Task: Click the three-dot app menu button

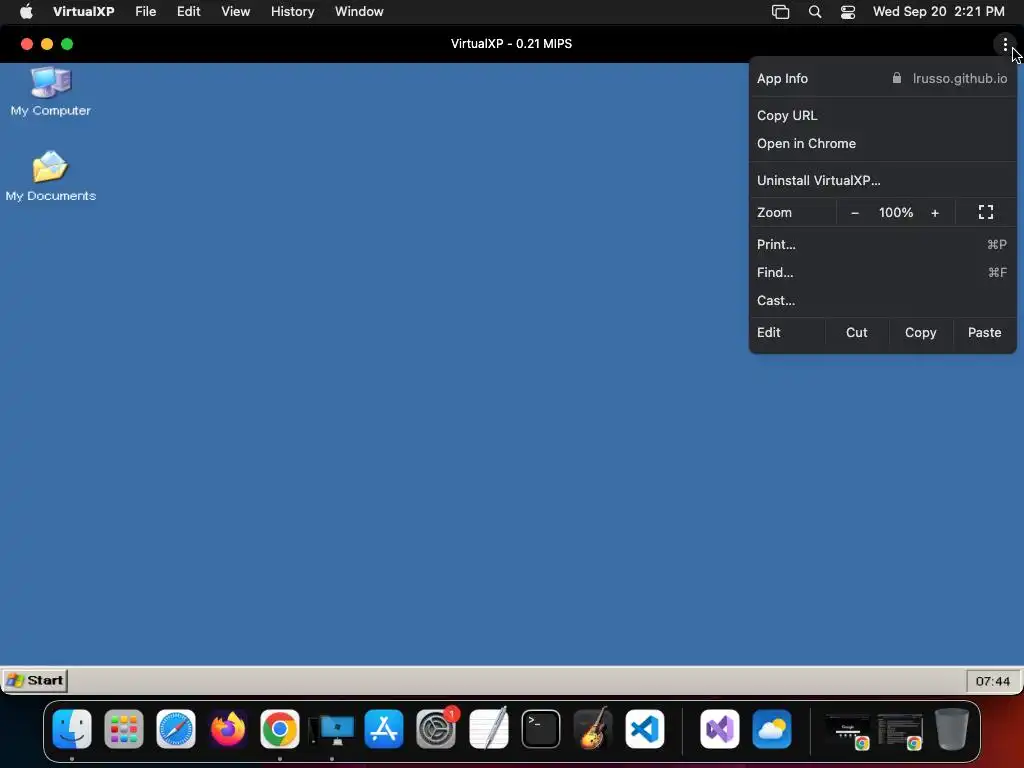Action: 1005,44
